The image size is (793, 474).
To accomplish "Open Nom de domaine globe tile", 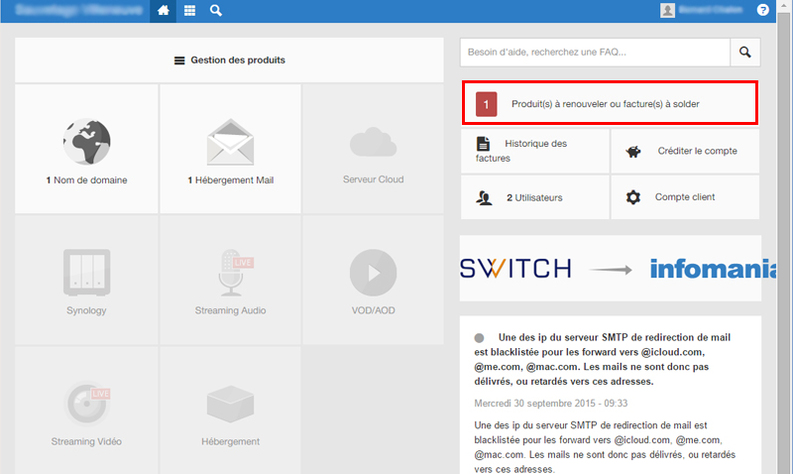I will click(x=87, y=148).
